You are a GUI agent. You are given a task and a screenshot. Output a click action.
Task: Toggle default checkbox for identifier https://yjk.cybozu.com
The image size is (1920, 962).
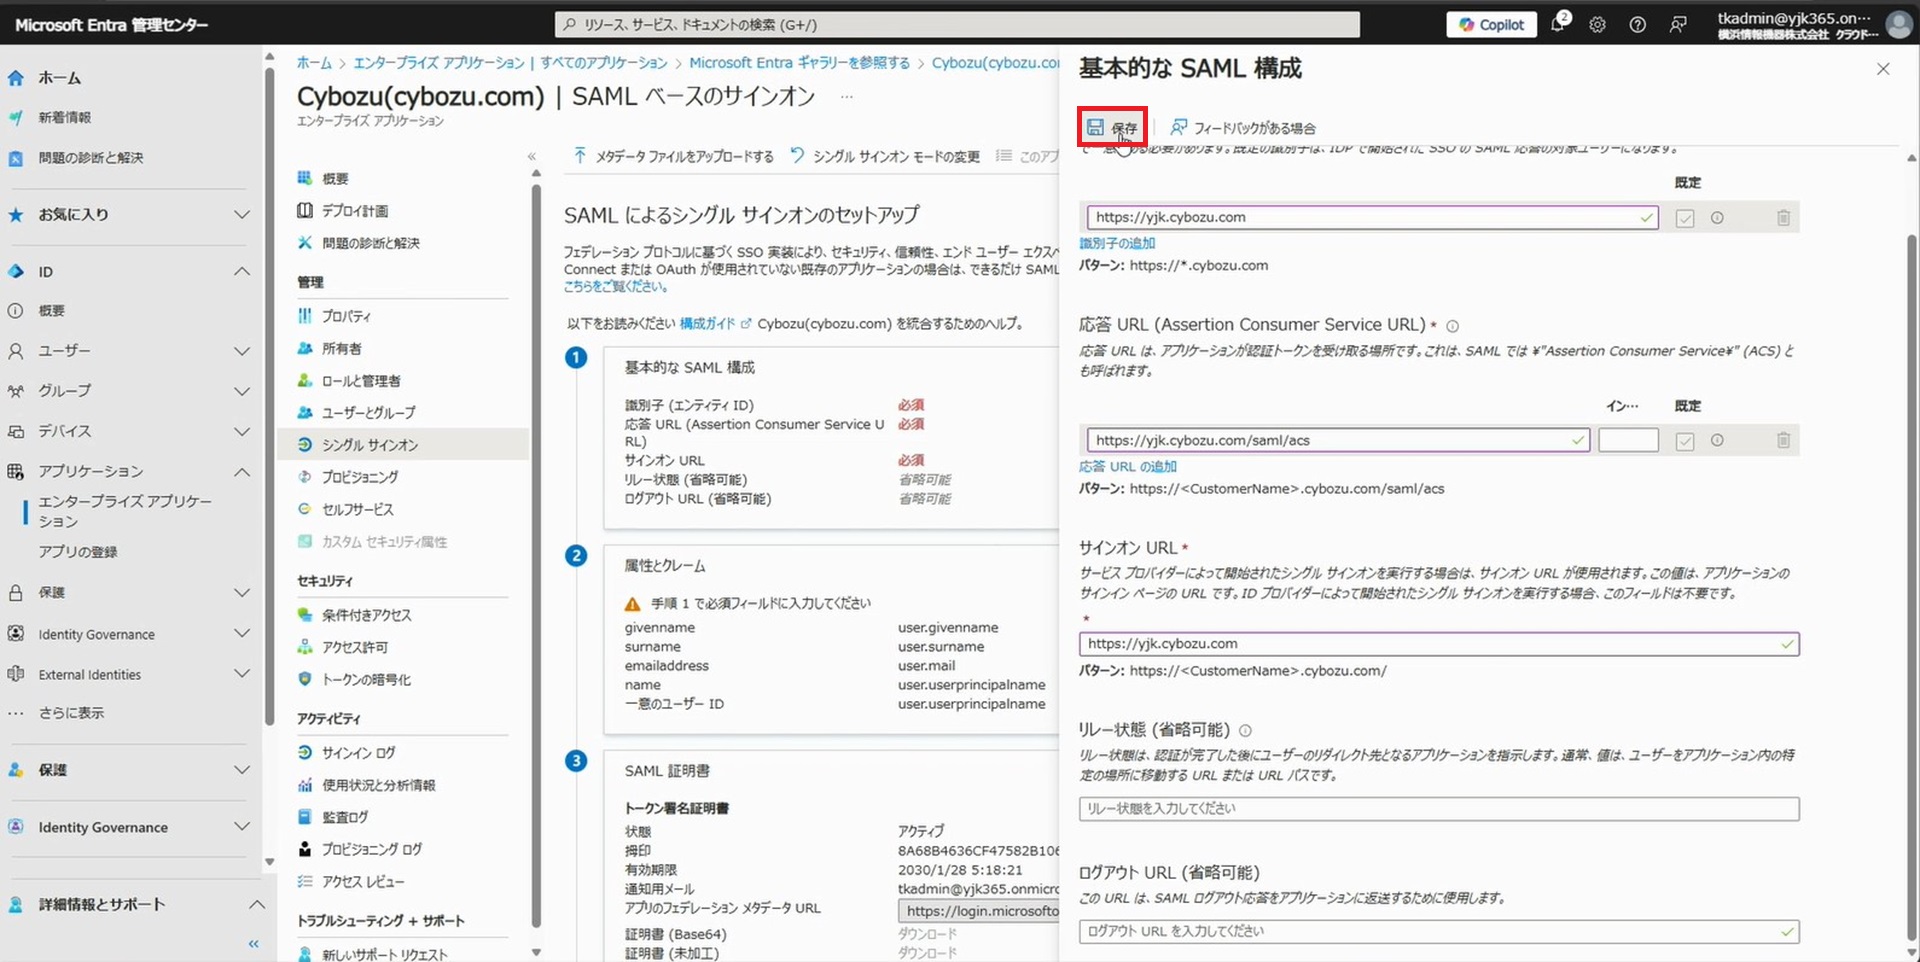[x=1685, y=218]
